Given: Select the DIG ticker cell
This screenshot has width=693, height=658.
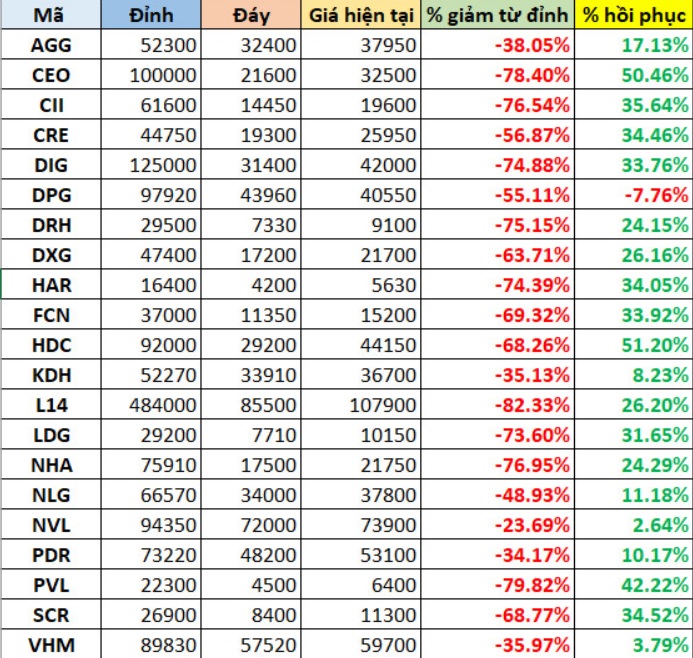Looking at the screenshot, I should pyautogui.click(x=51, y=165).
